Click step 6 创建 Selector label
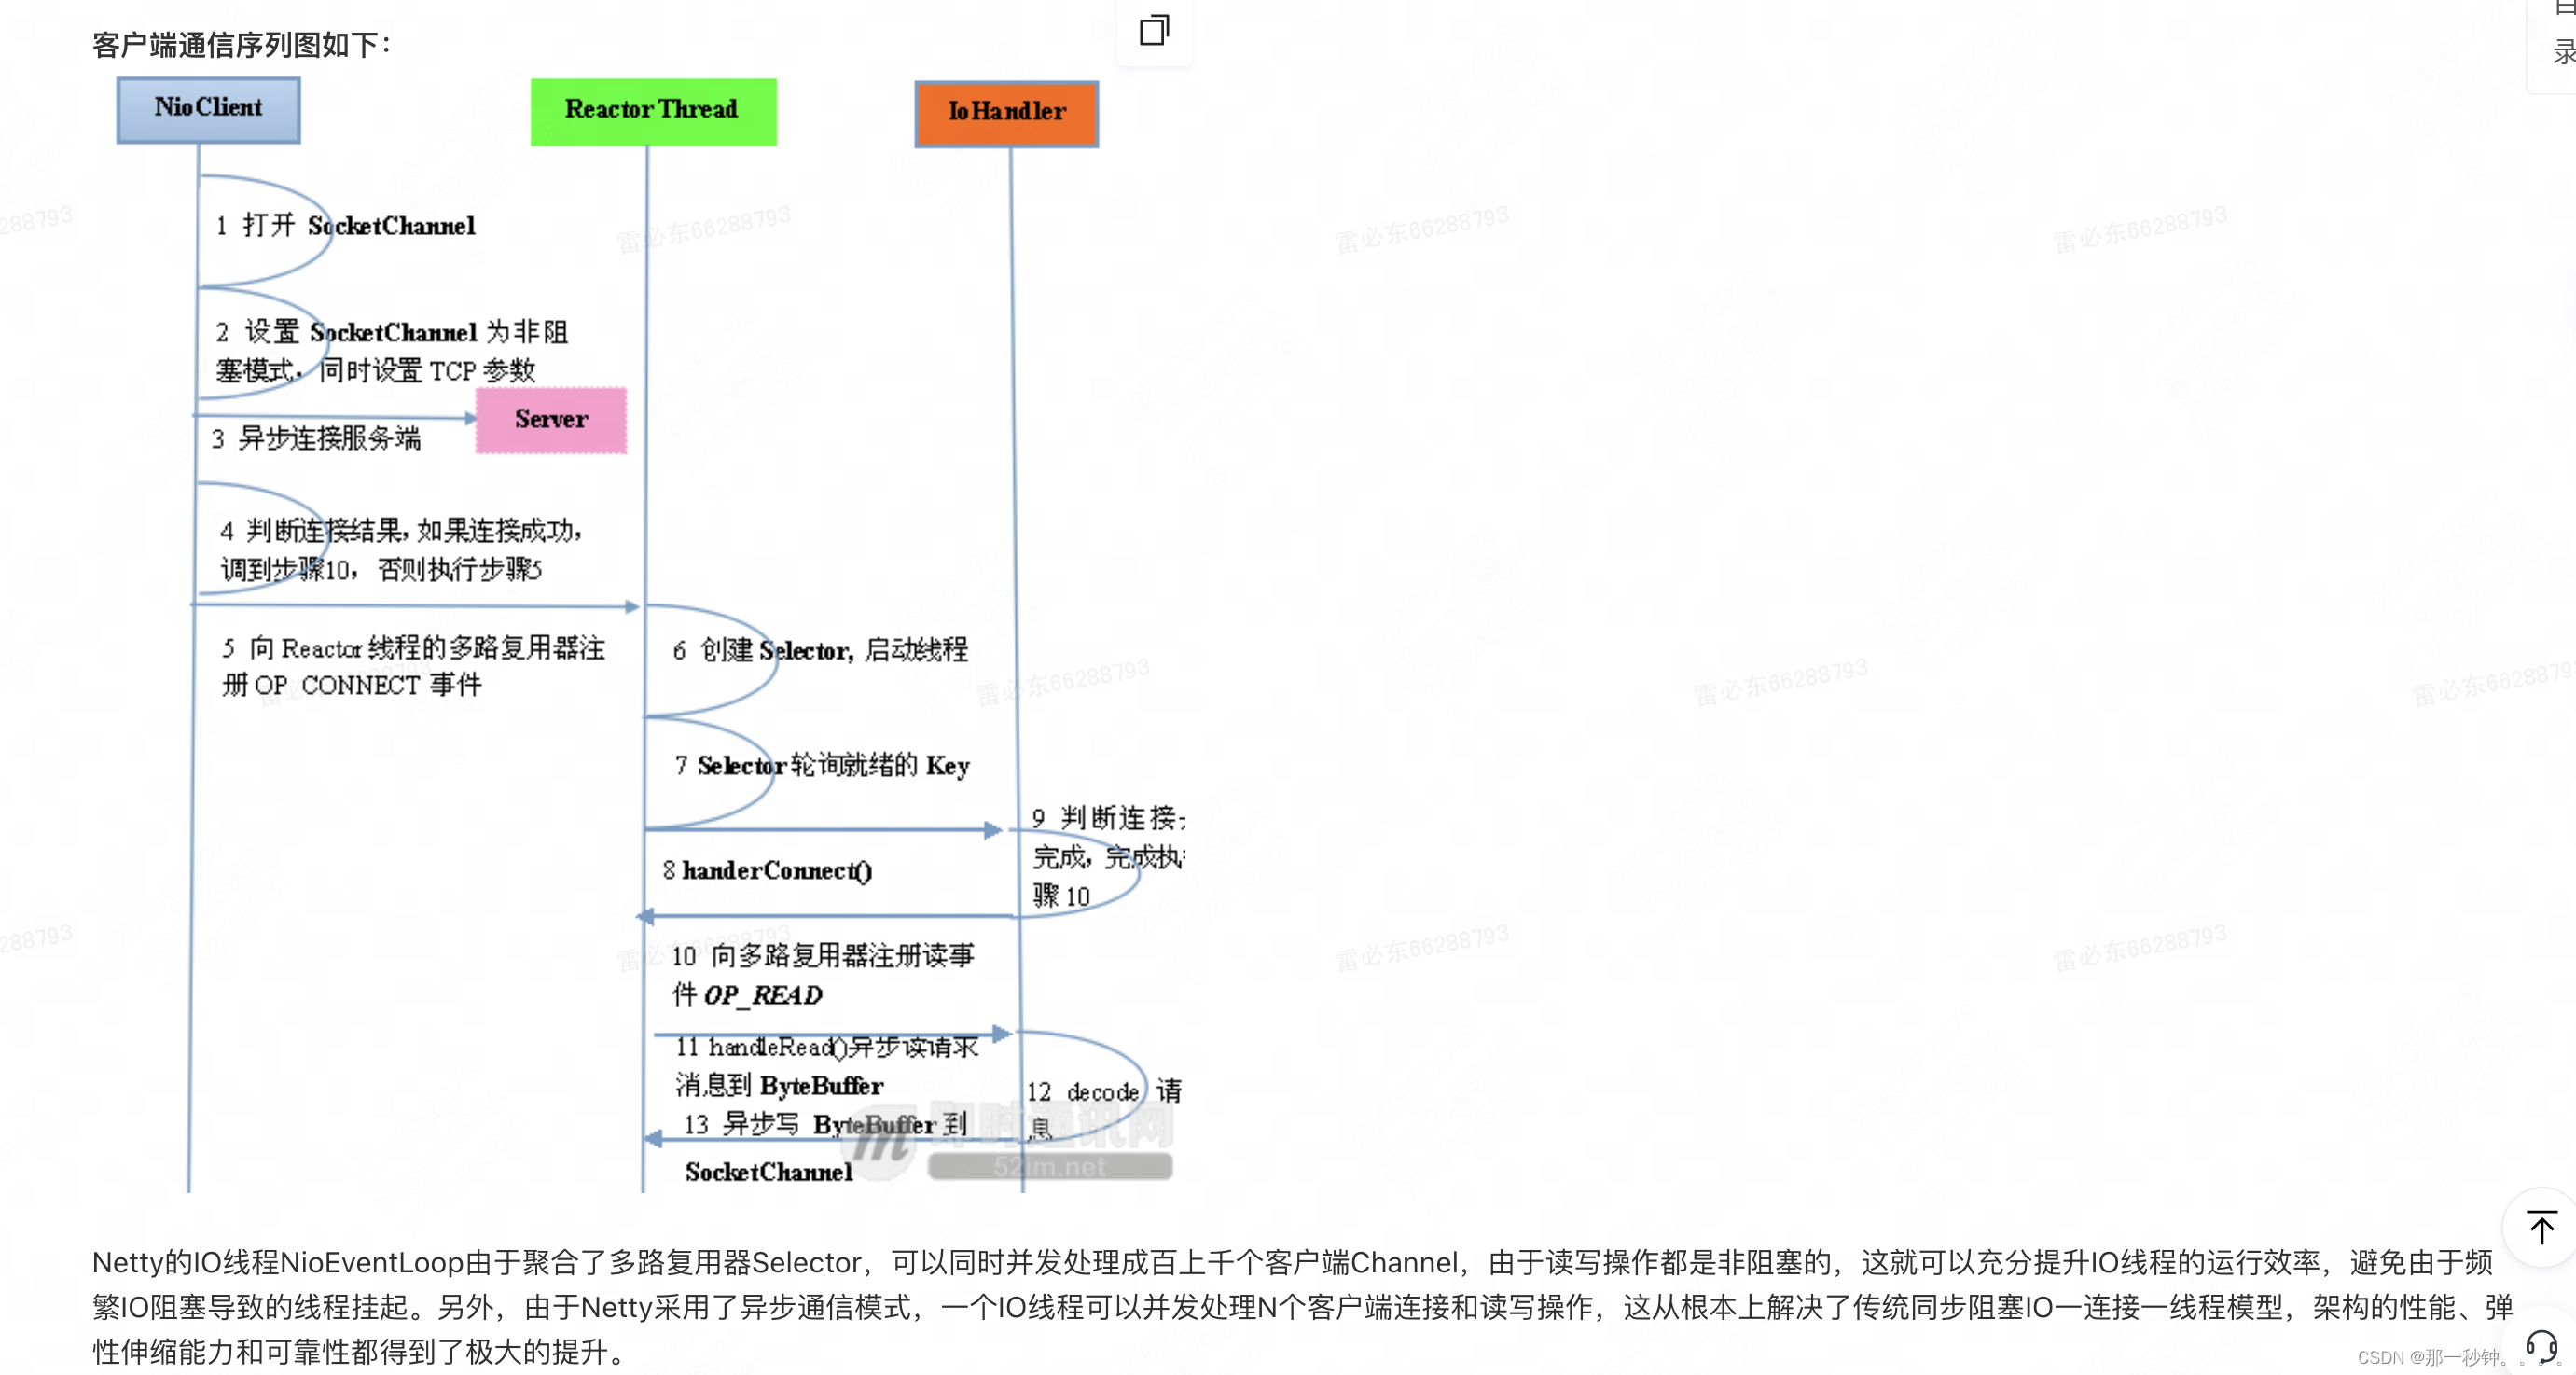2576x1375 pixels. (820, 651)
